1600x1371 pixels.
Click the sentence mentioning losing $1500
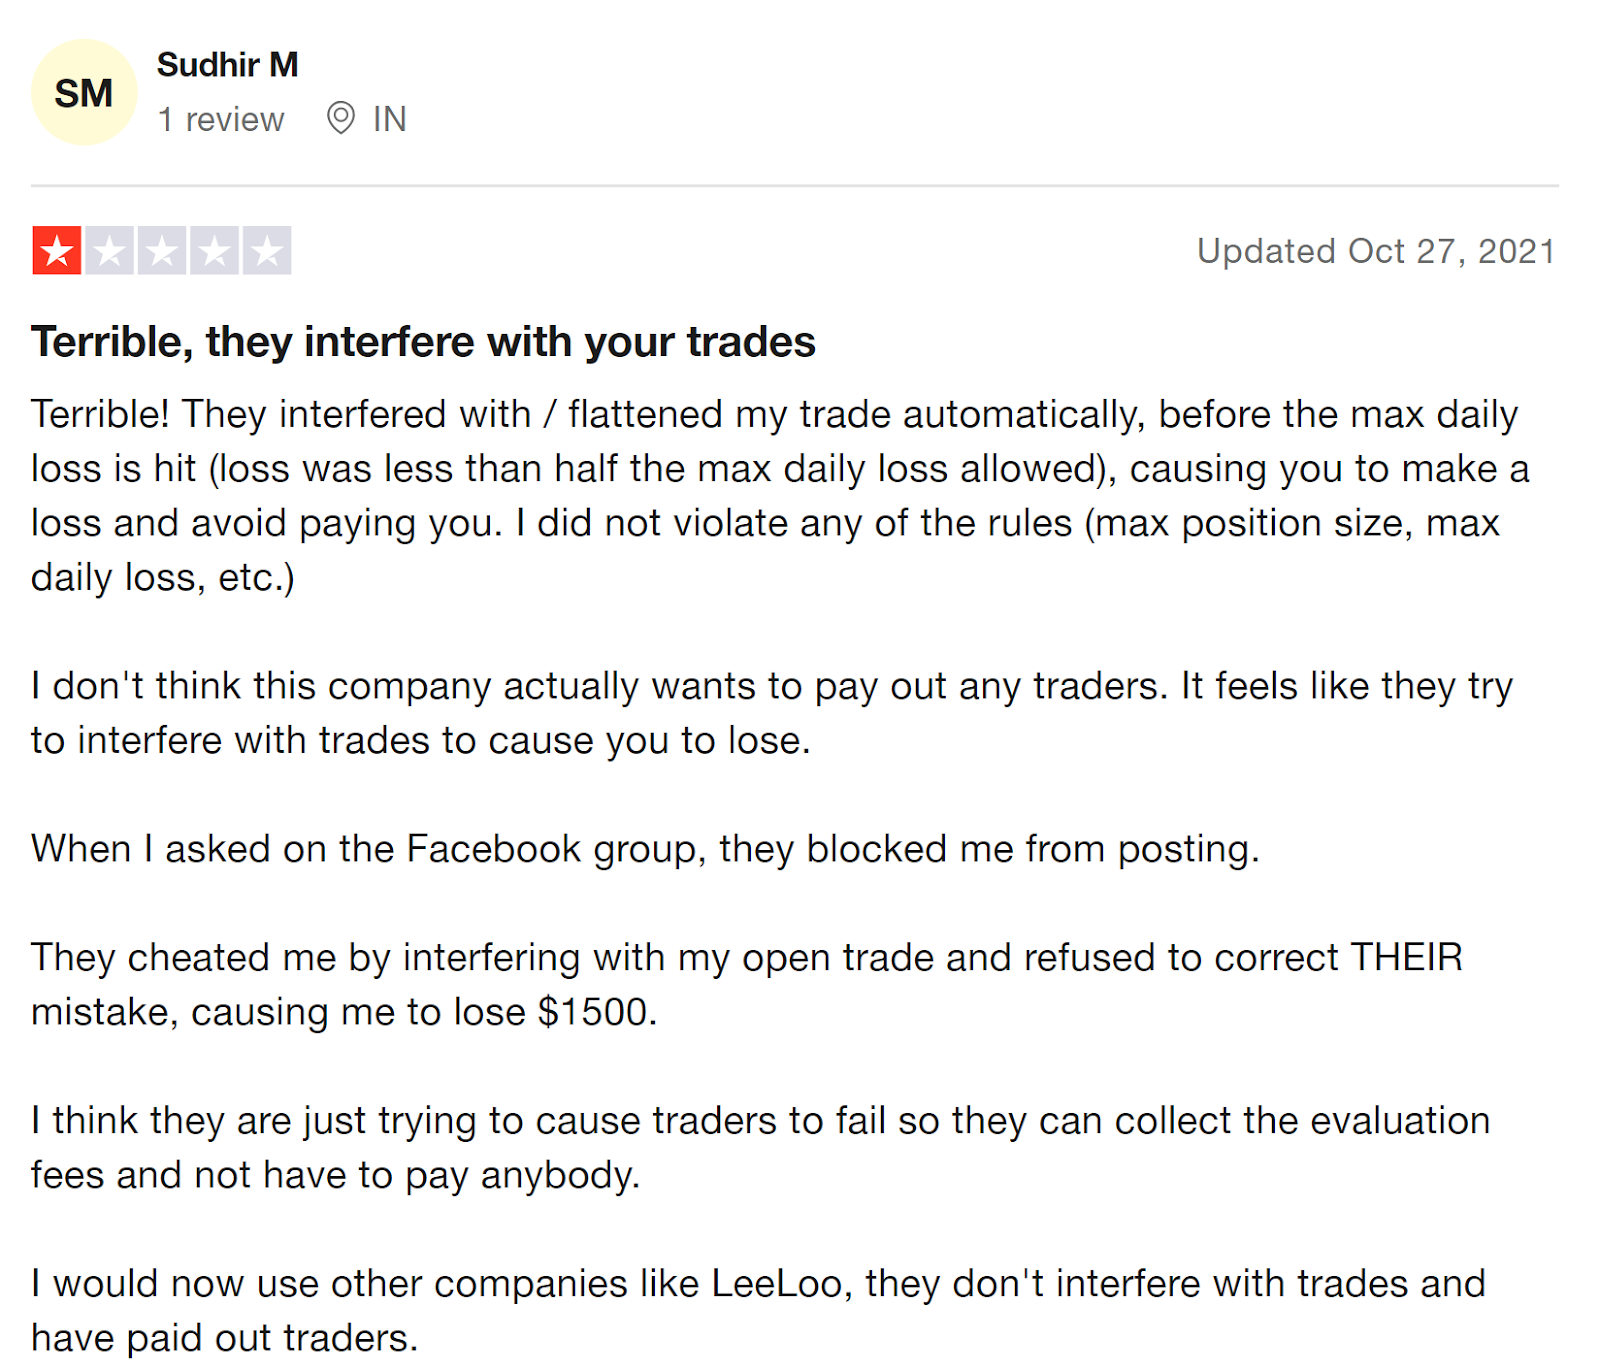tap(747, 985)
